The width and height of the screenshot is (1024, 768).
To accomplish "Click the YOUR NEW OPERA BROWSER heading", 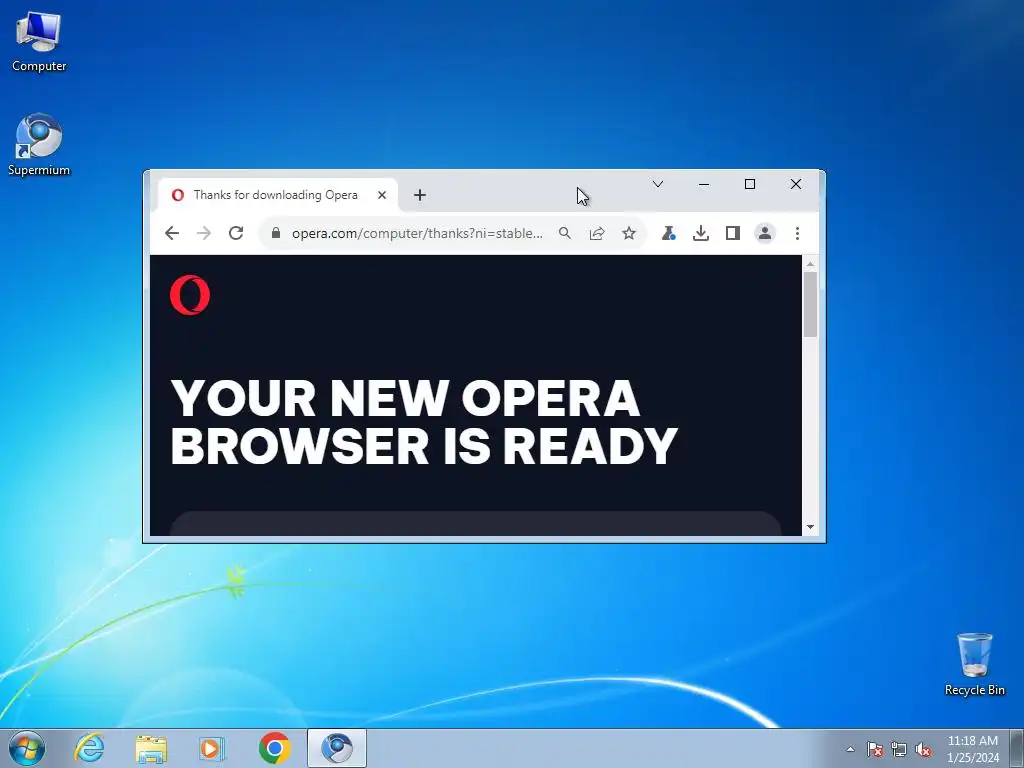I will (424, 422).
